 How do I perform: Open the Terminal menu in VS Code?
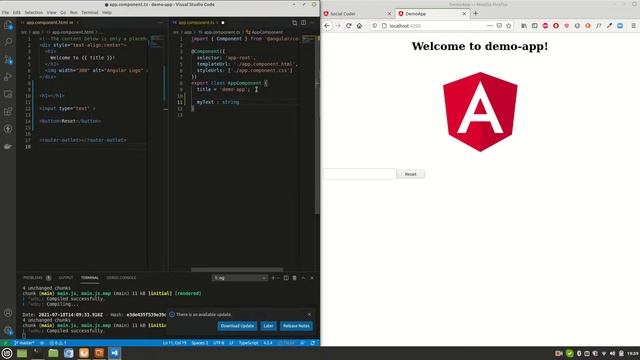tap(89, 13)
